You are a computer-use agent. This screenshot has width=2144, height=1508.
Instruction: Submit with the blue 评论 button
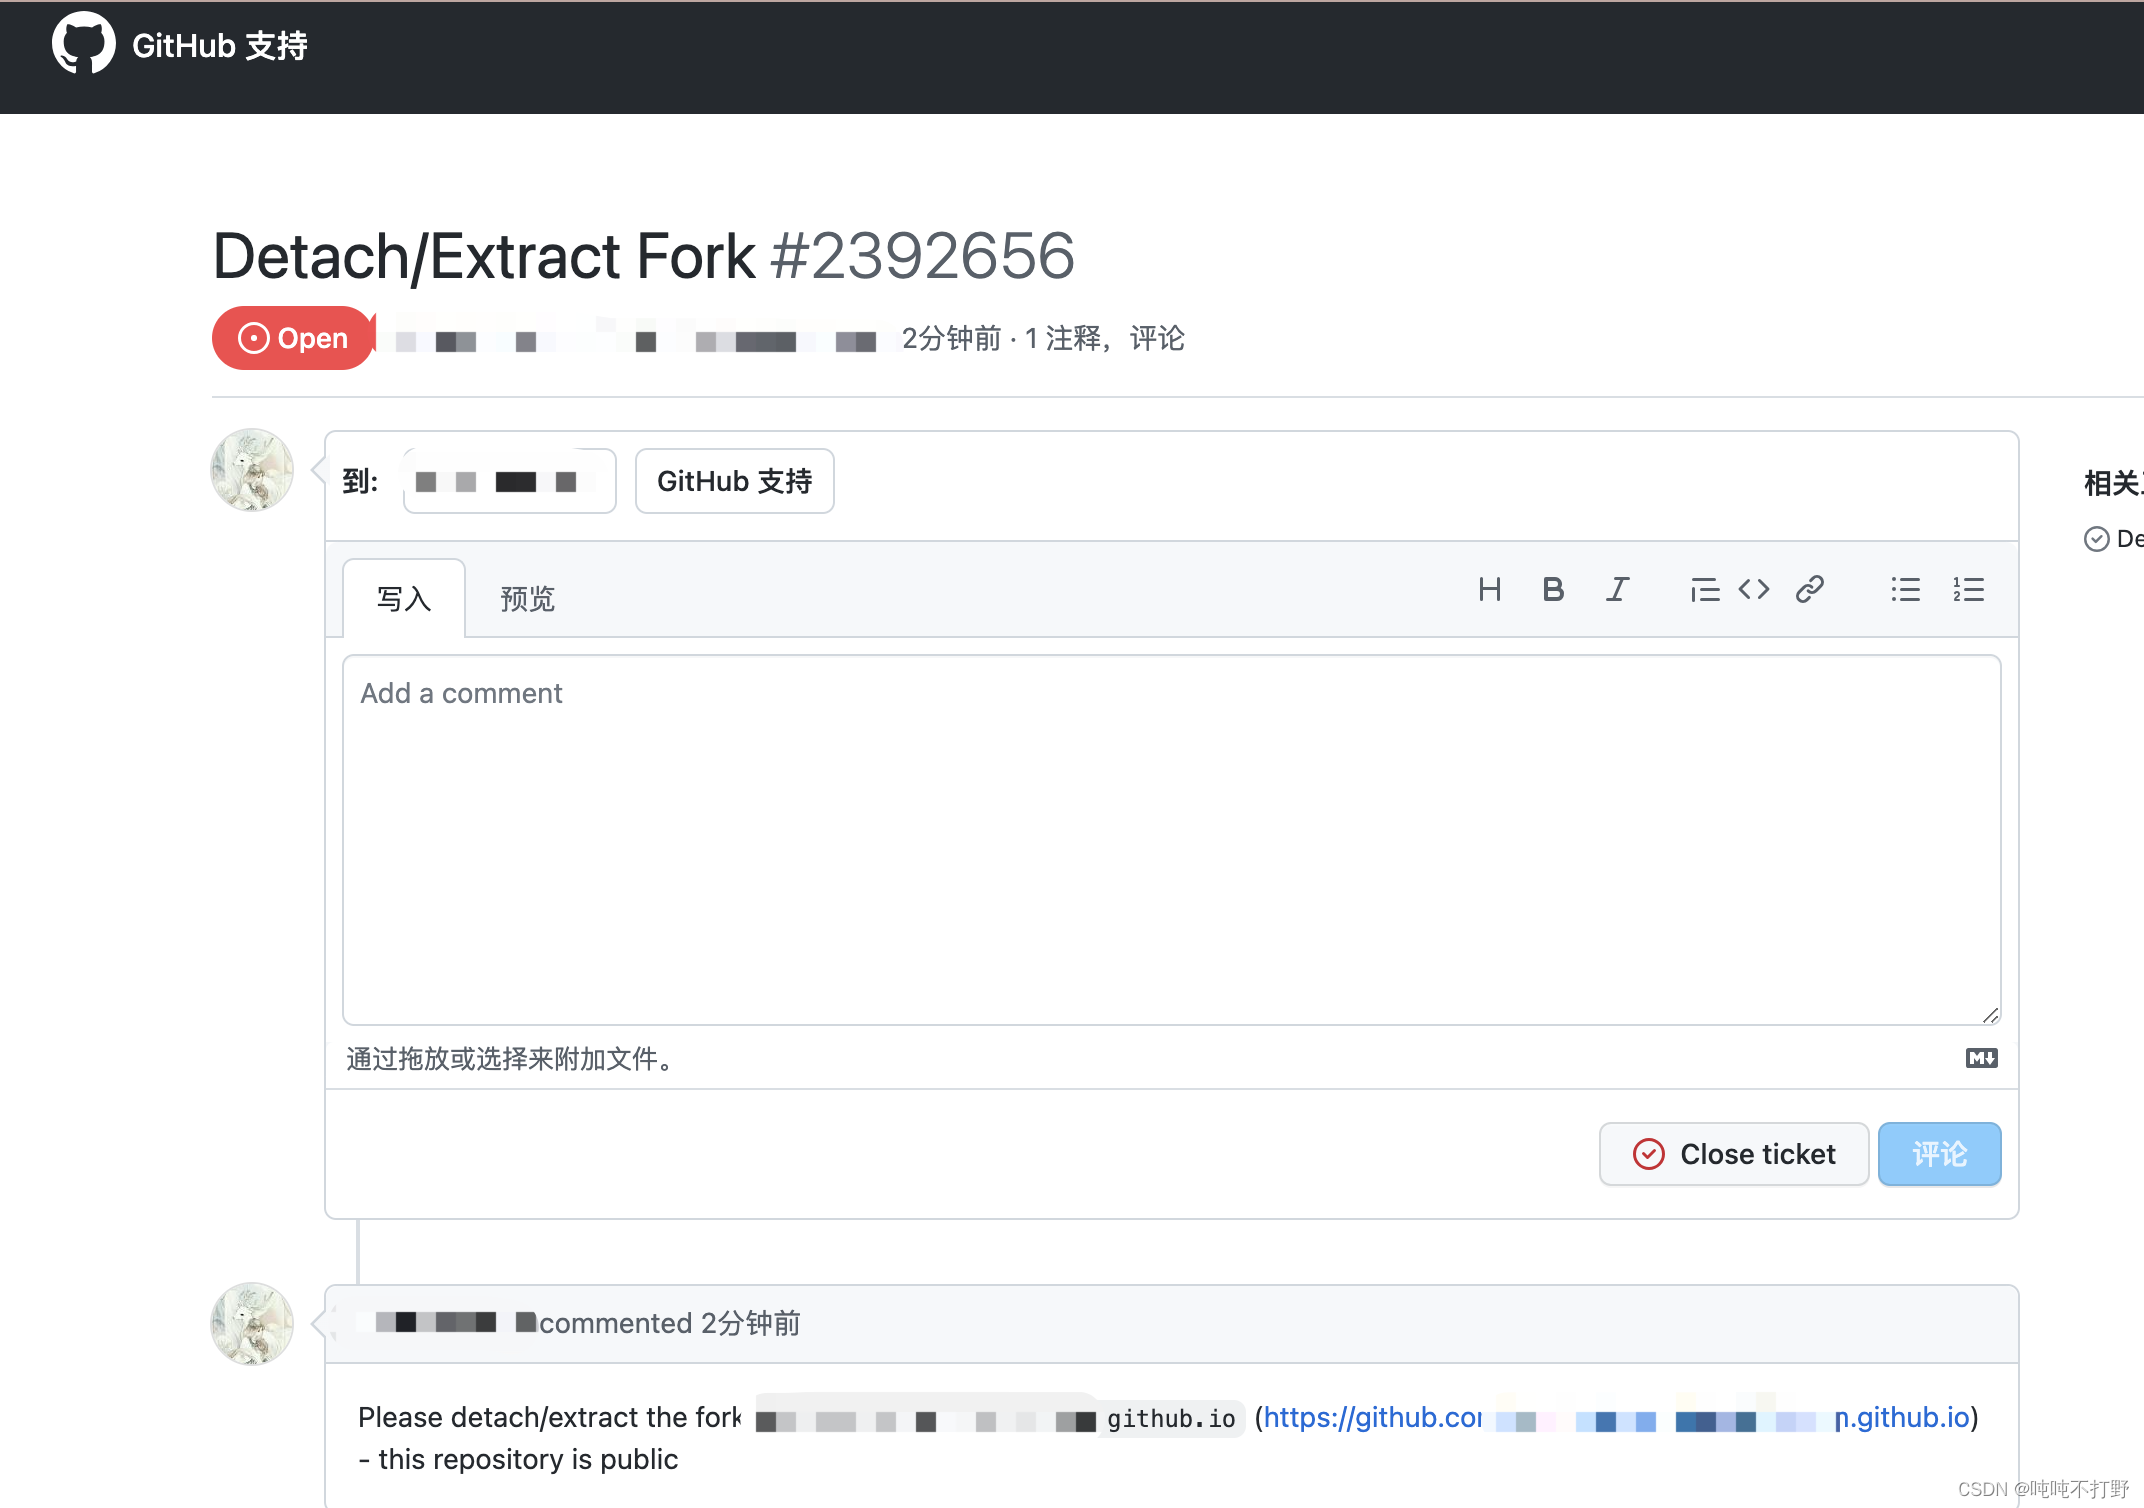click(x=1939, y=1154)
